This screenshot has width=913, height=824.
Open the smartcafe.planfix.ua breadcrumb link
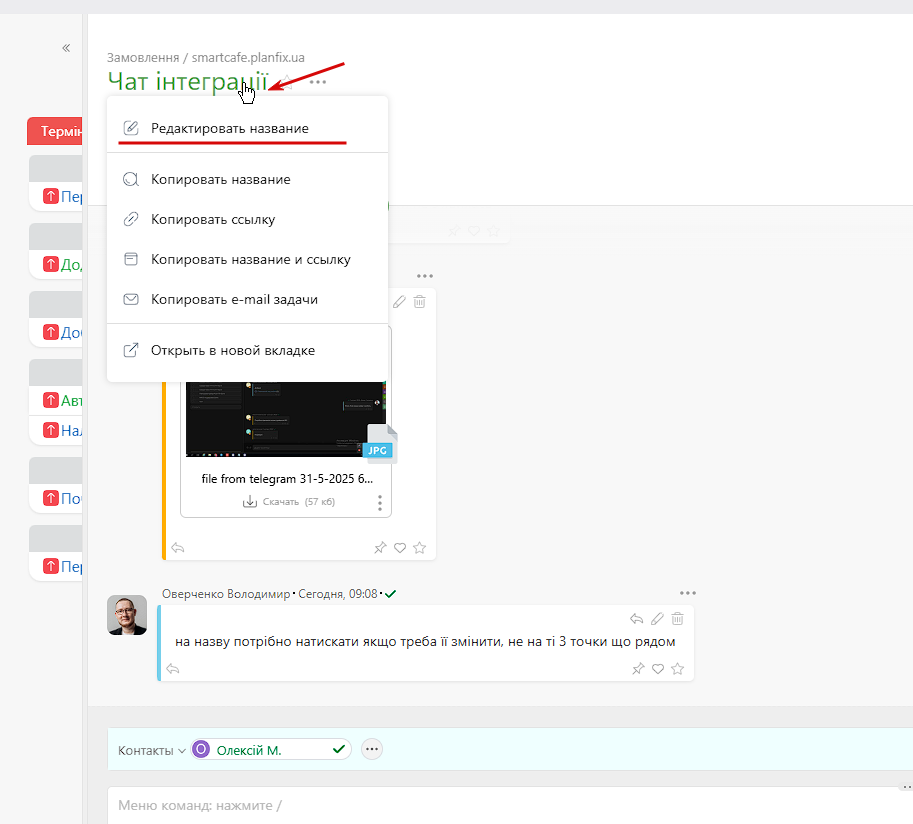coord(248,58)
